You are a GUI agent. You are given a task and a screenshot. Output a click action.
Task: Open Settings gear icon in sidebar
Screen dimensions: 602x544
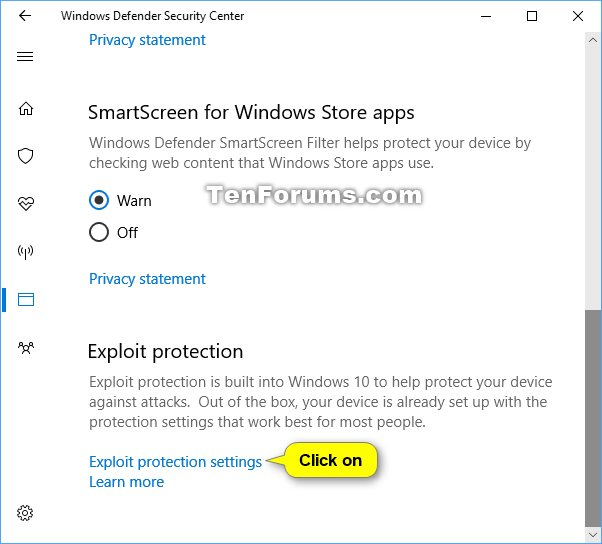(x=25, y=513)
